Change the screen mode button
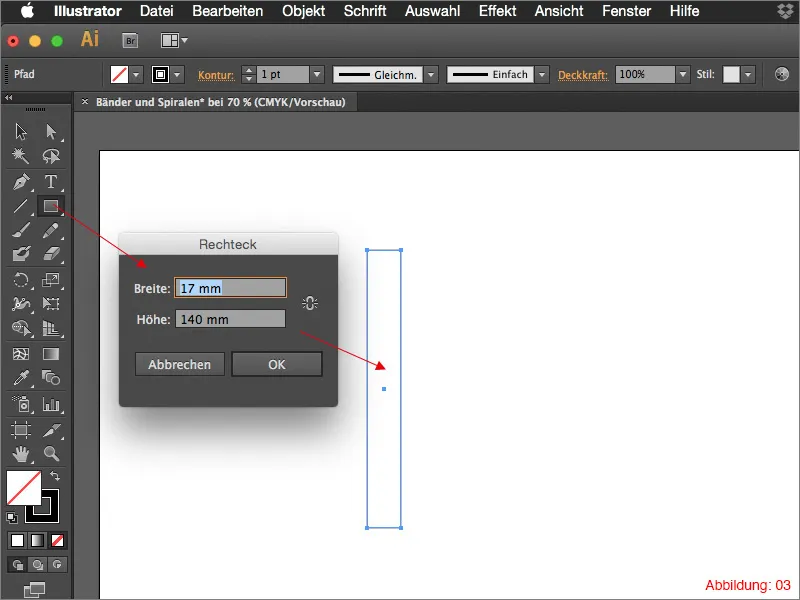Image resolution: width=800 pixels, height=600 pixels. click(x=35, y=589)
